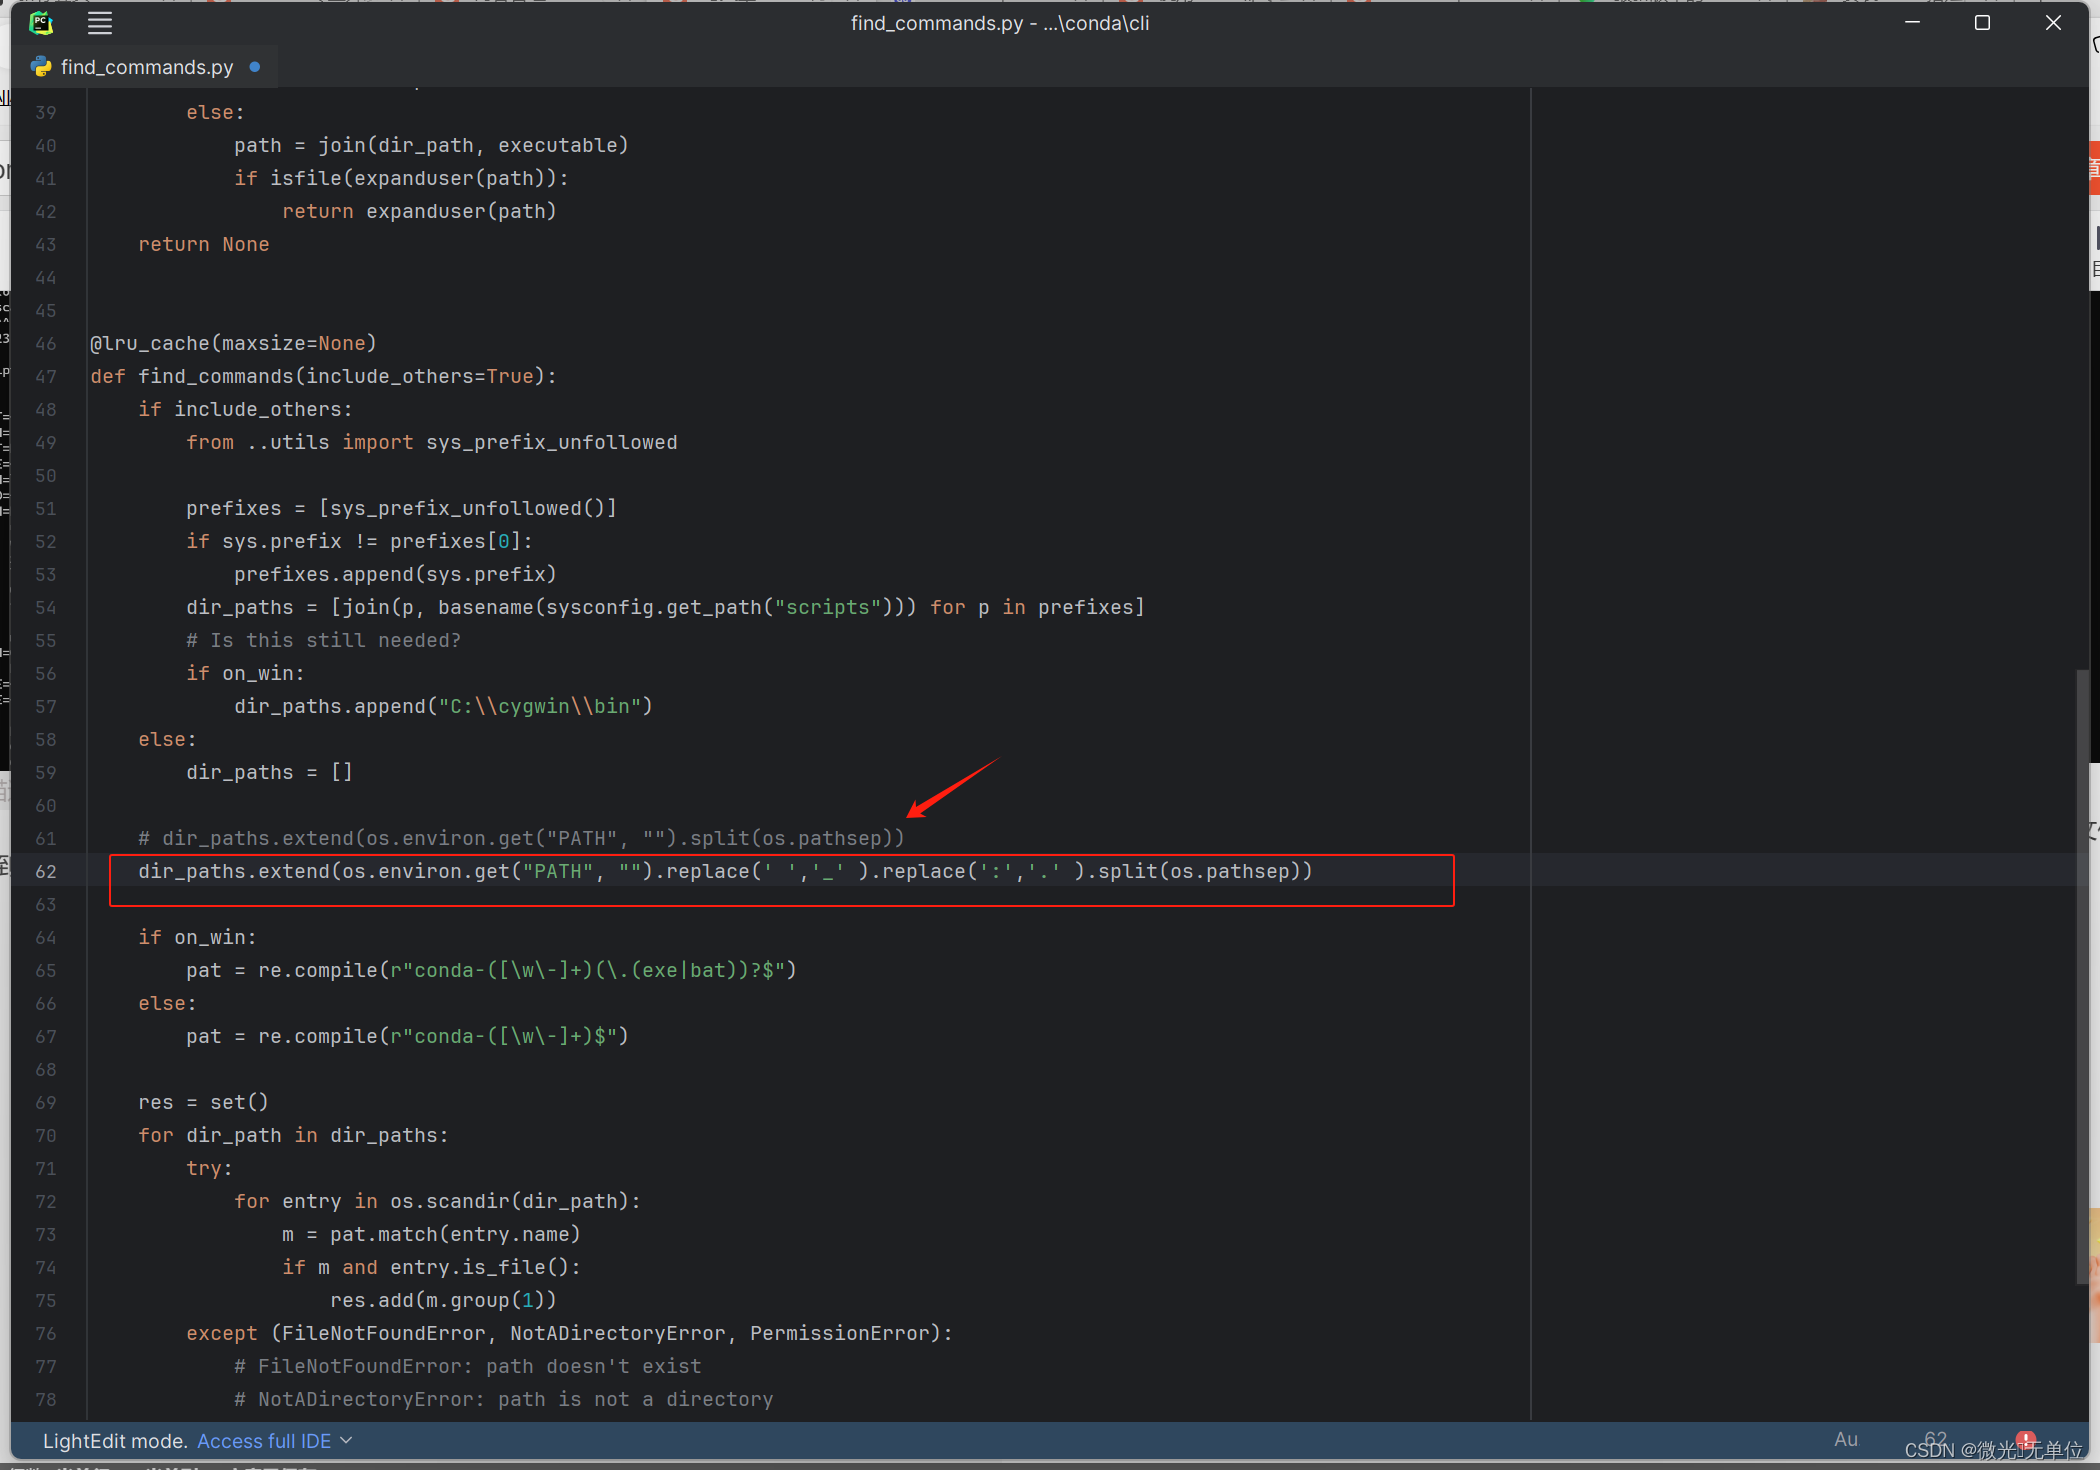Close the find_commands.py window
The height and width of the screenshot is (1470, 2100).
[x=2053, y=23]
